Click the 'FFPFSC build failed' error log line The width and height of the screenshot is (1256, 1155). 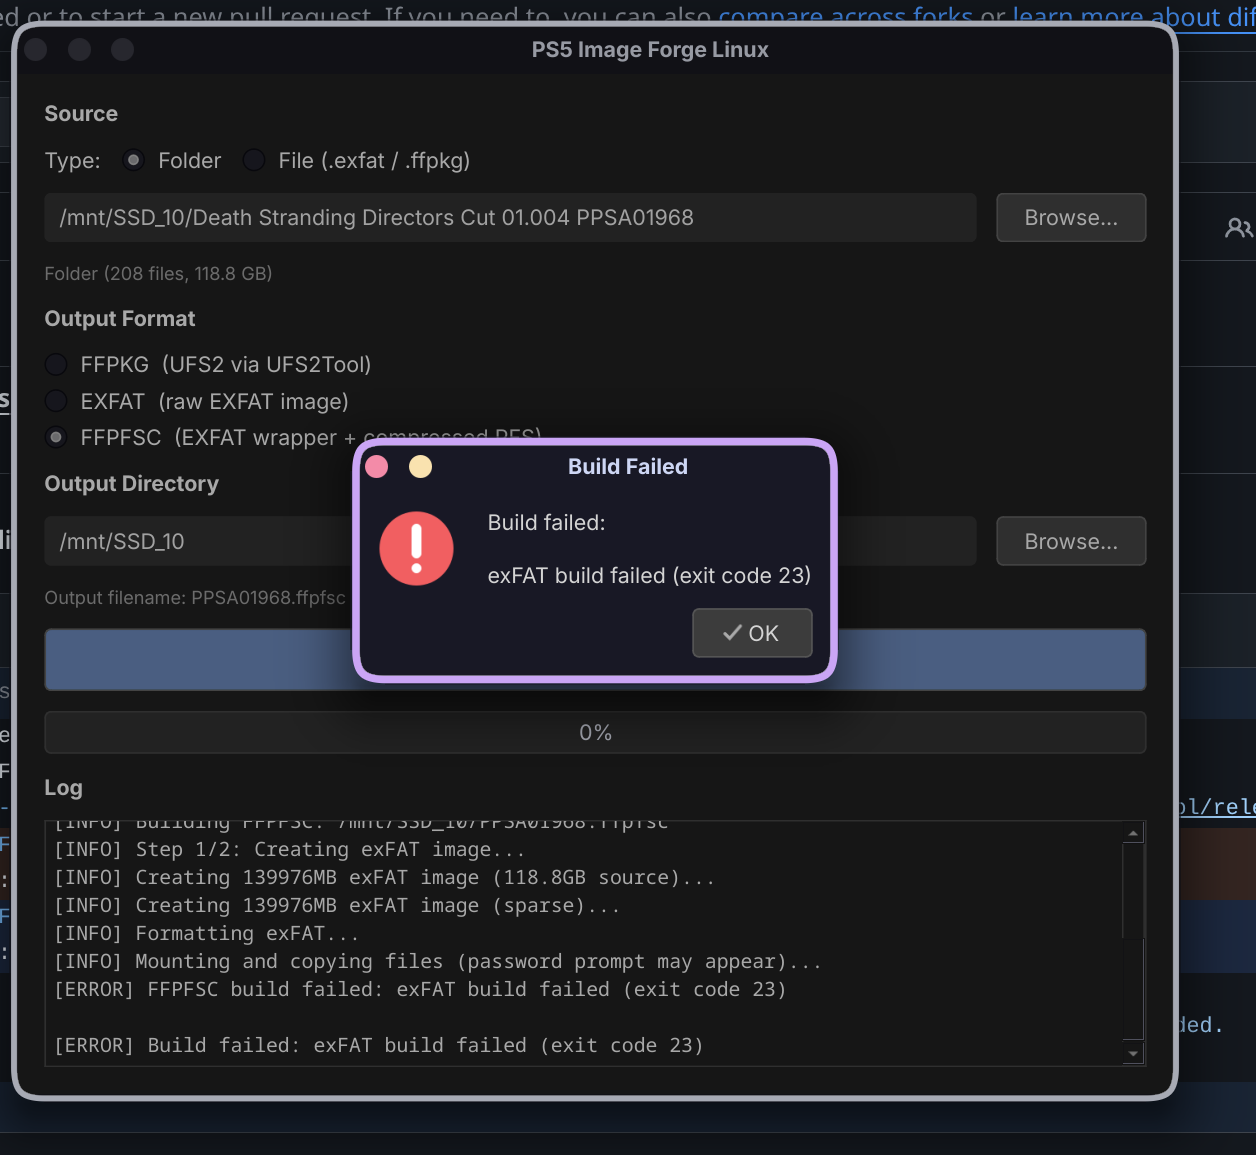tap(420, 989)
